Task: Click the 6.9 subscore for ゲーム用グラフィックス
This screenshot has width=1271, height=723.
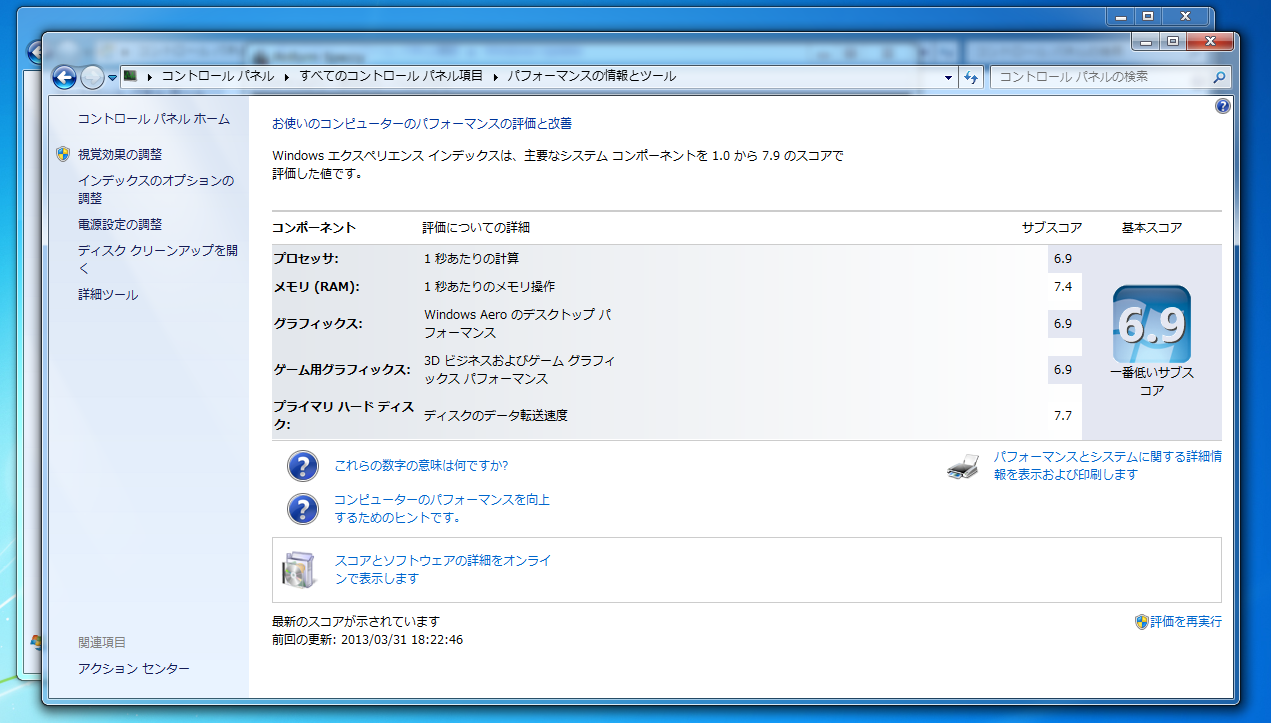Action: click(x=1062, y=370)
